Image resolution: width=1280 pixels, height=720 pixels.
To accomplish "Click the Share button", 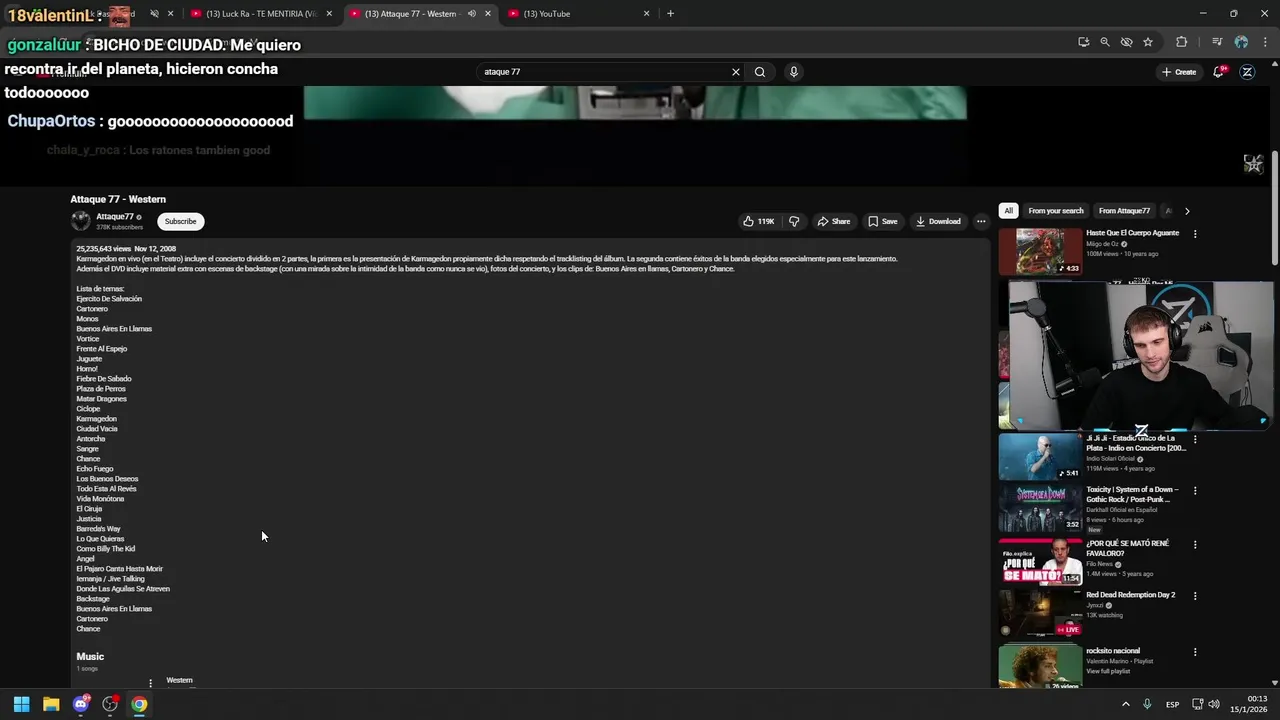I will tap(833, 221).
